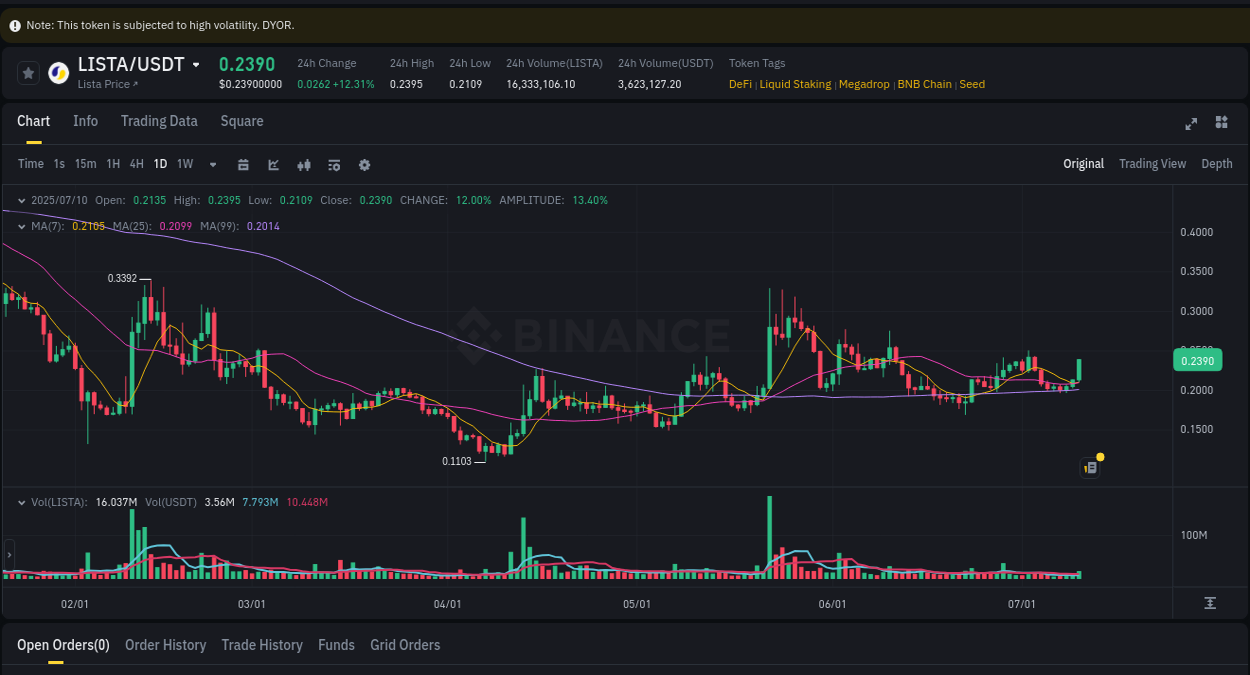Viewport: 1250px width, 675px height.
Task: Click the order panel icon with yellow dot
Action: tap(1090, 467)
